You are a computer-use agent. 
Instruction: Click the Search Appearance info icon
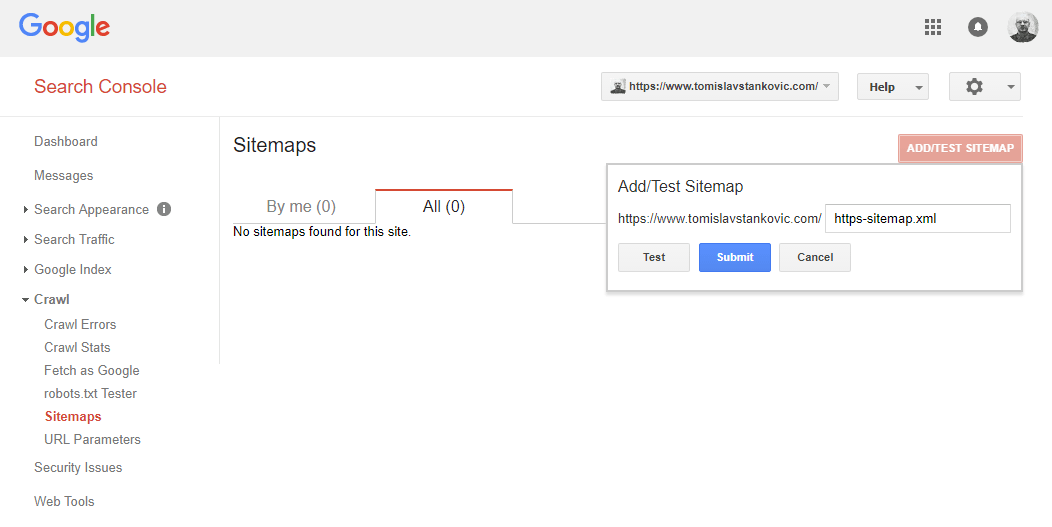tap(164, 209)
